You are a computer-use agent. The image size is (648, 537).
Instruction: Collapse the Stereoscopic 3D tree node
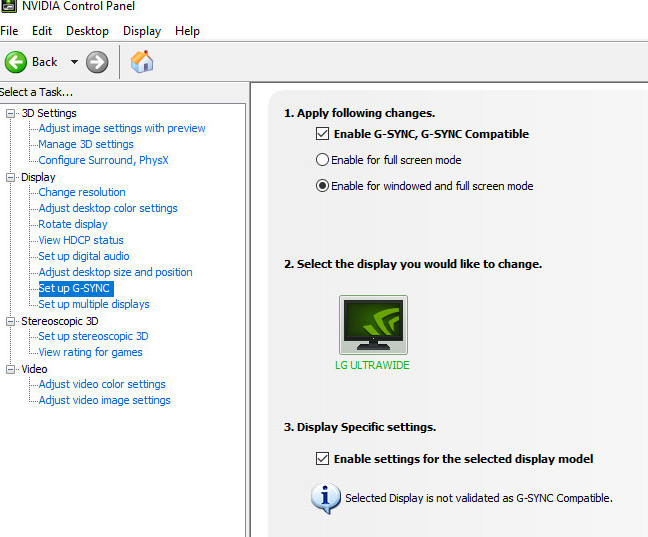[11, 321]
